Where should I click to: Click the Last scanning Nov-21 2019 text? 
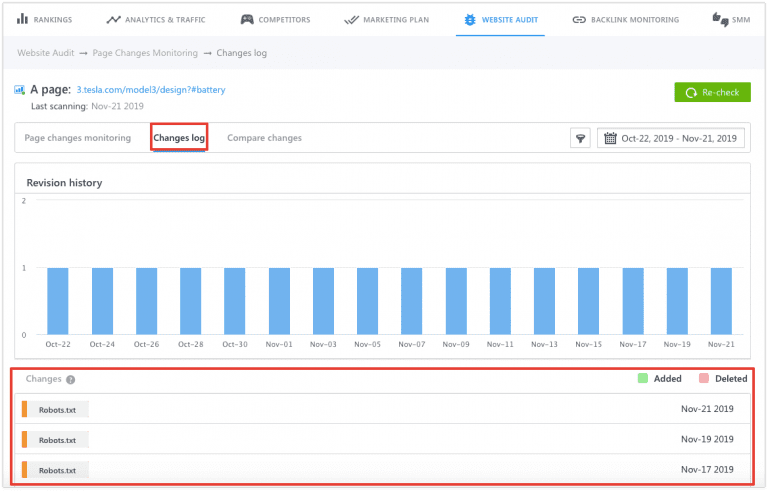click(x=87, y=106)
